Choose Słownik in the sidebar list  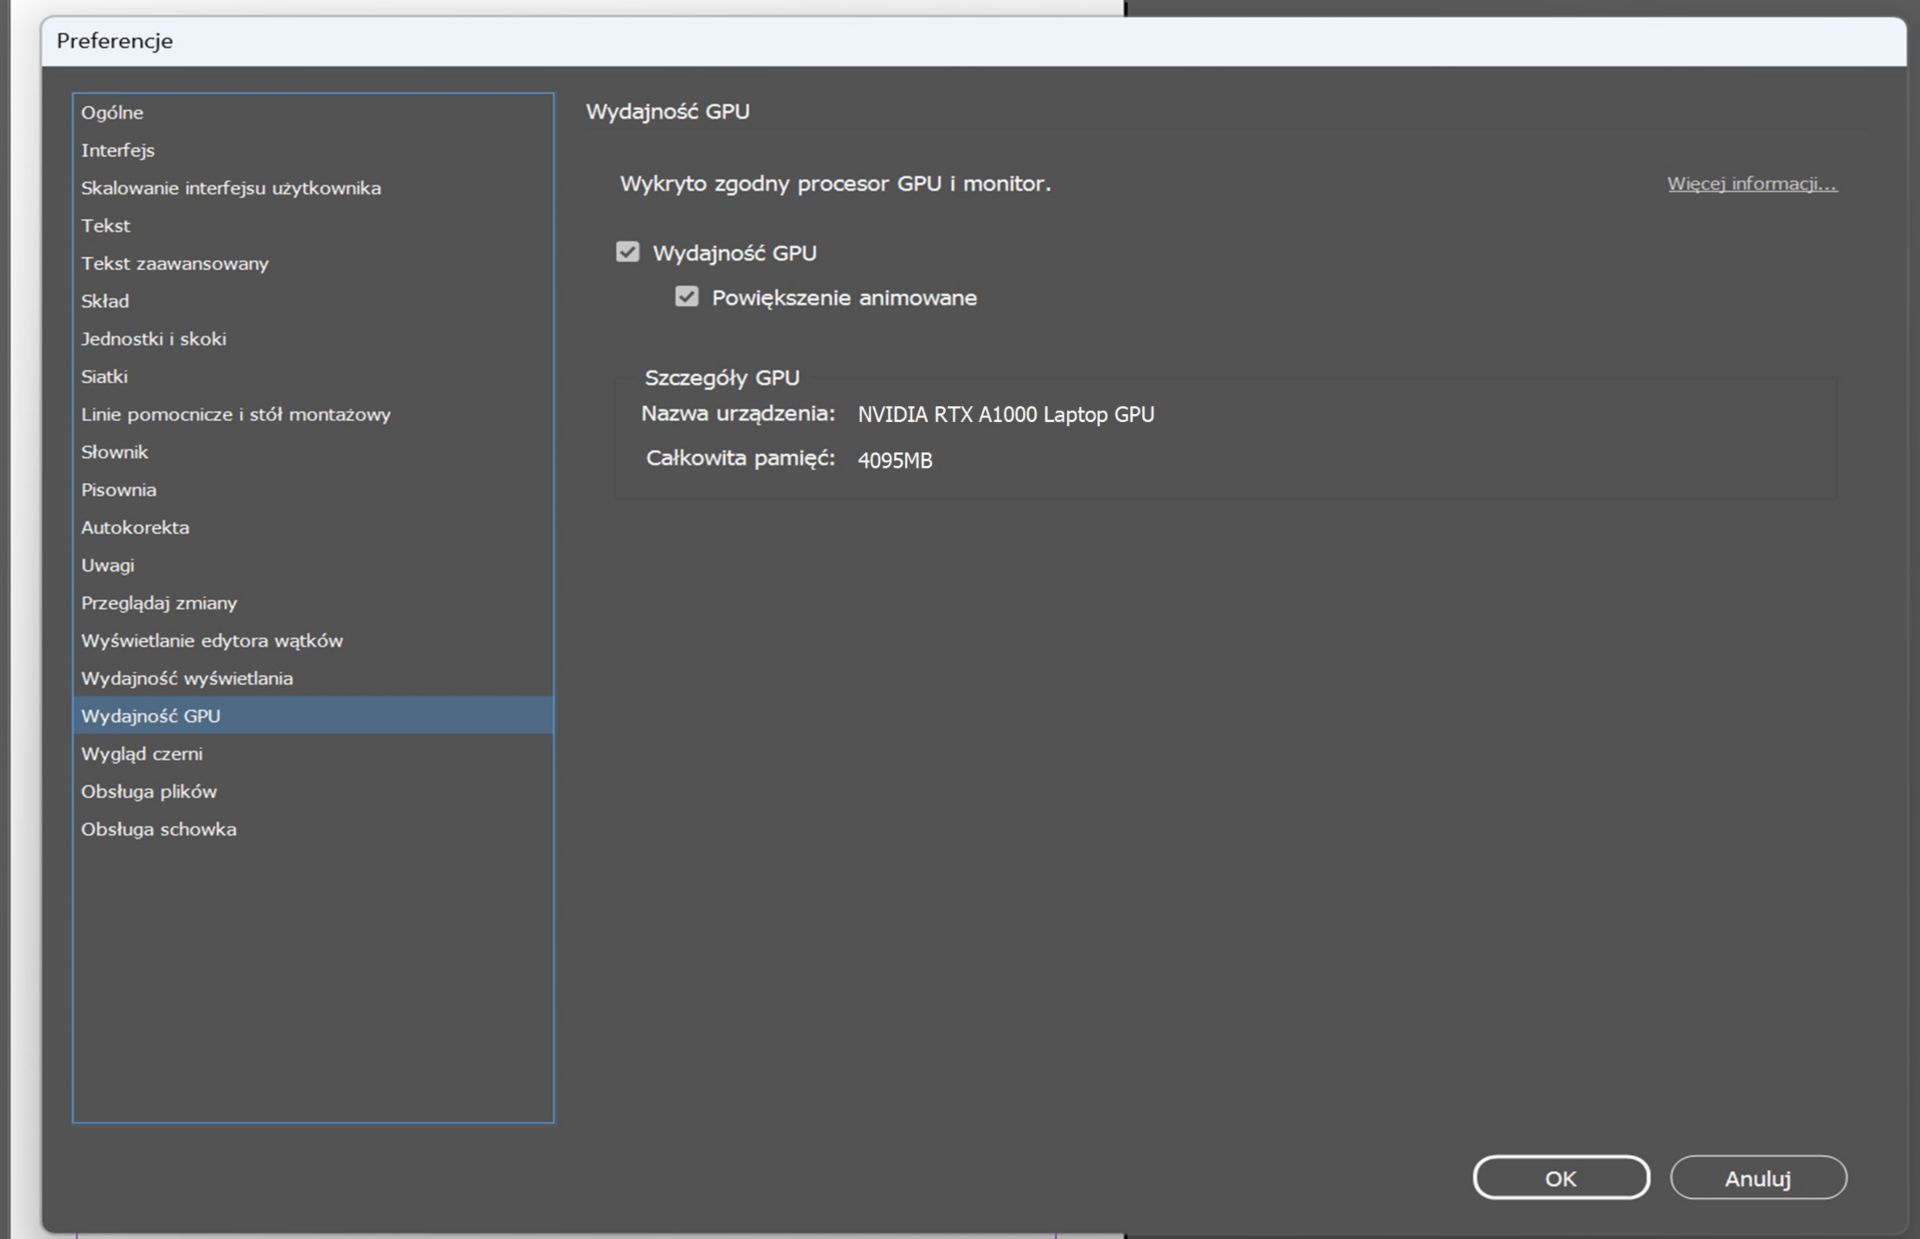click(114, 452)
